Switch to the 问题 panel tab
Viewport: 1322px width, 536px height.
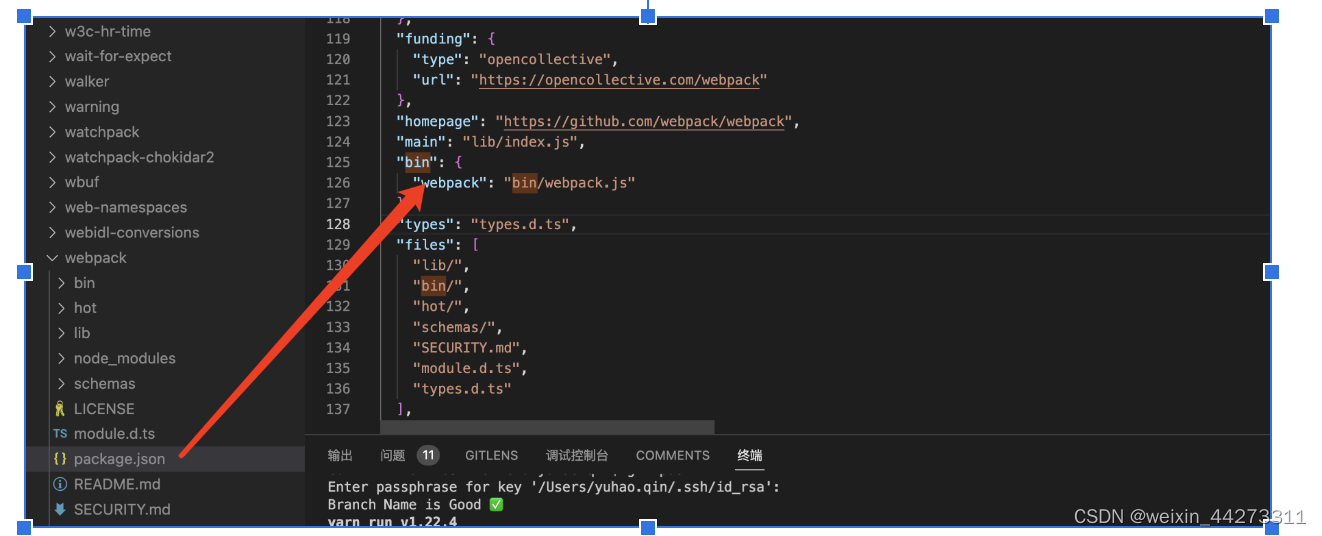point(393,455)
